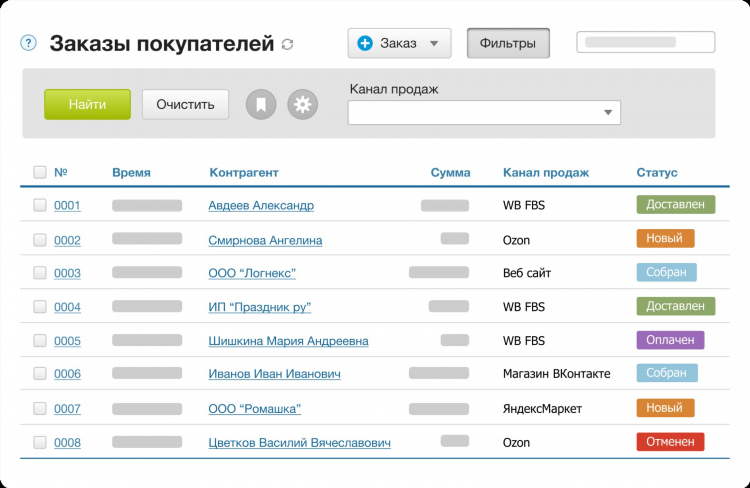The height and width of the screenshot is (488, 750).
Task: Open contractor ООО “Ромашка”
Action: point(254,409)
